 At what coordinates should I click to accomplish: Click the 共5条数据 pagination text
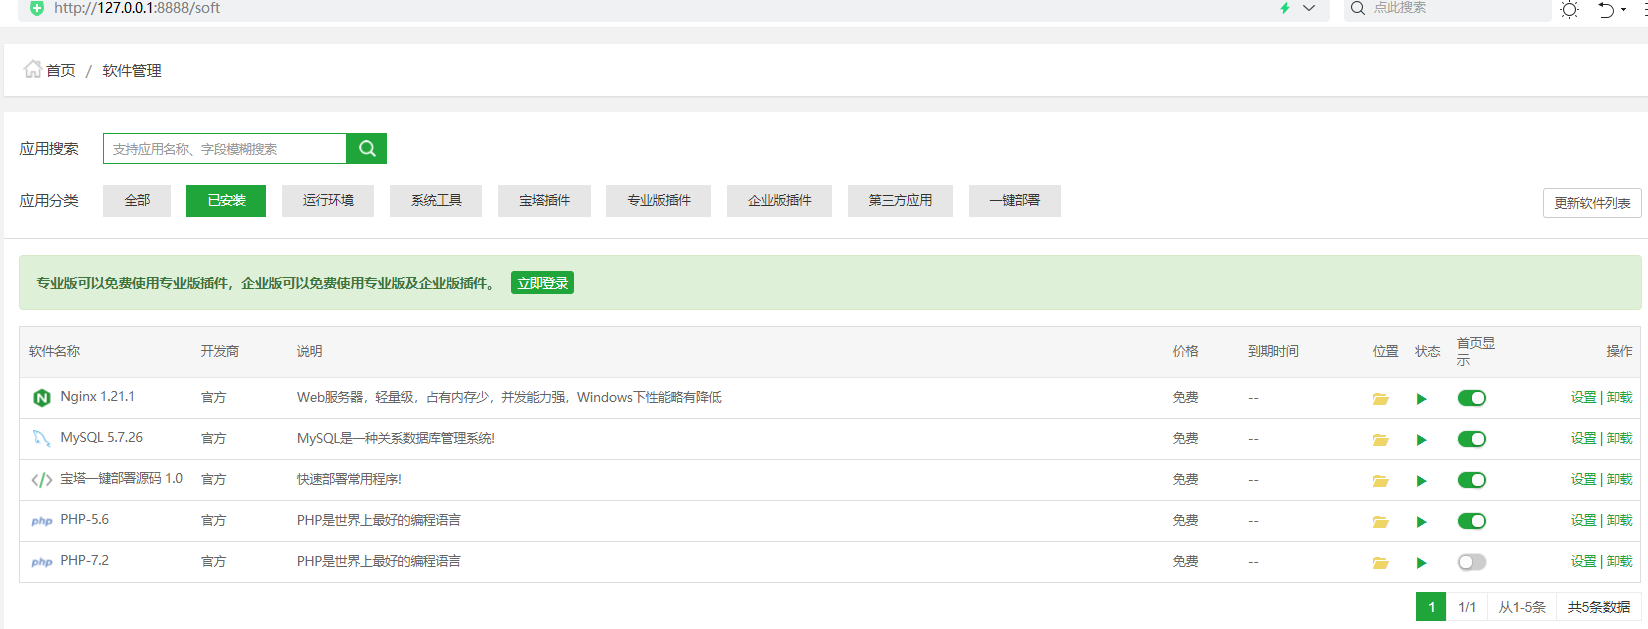(x=1598, y=607)
